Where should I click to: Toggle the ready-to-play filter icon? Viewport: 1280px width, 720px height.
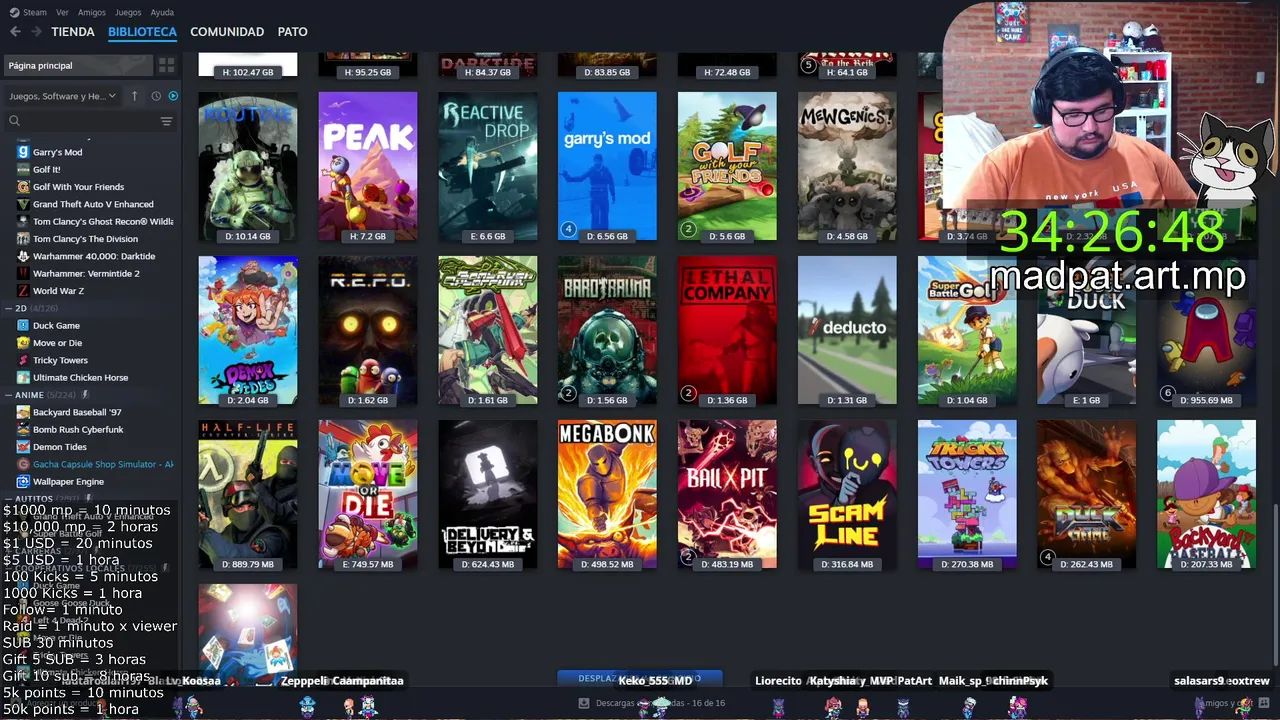click(x=173, y=96)
